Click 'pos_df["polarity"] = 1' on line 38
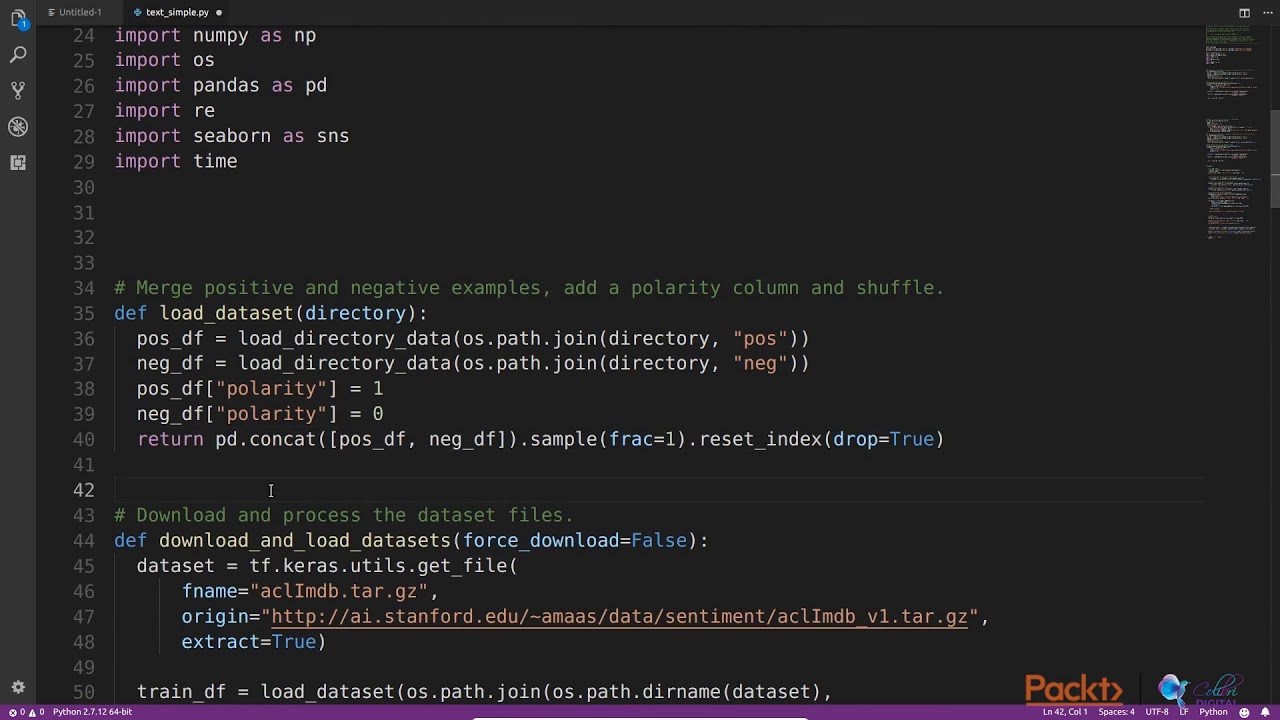The width and height of the screenshot is (1280, 720). pyautogui.click(x=260, y=389)
